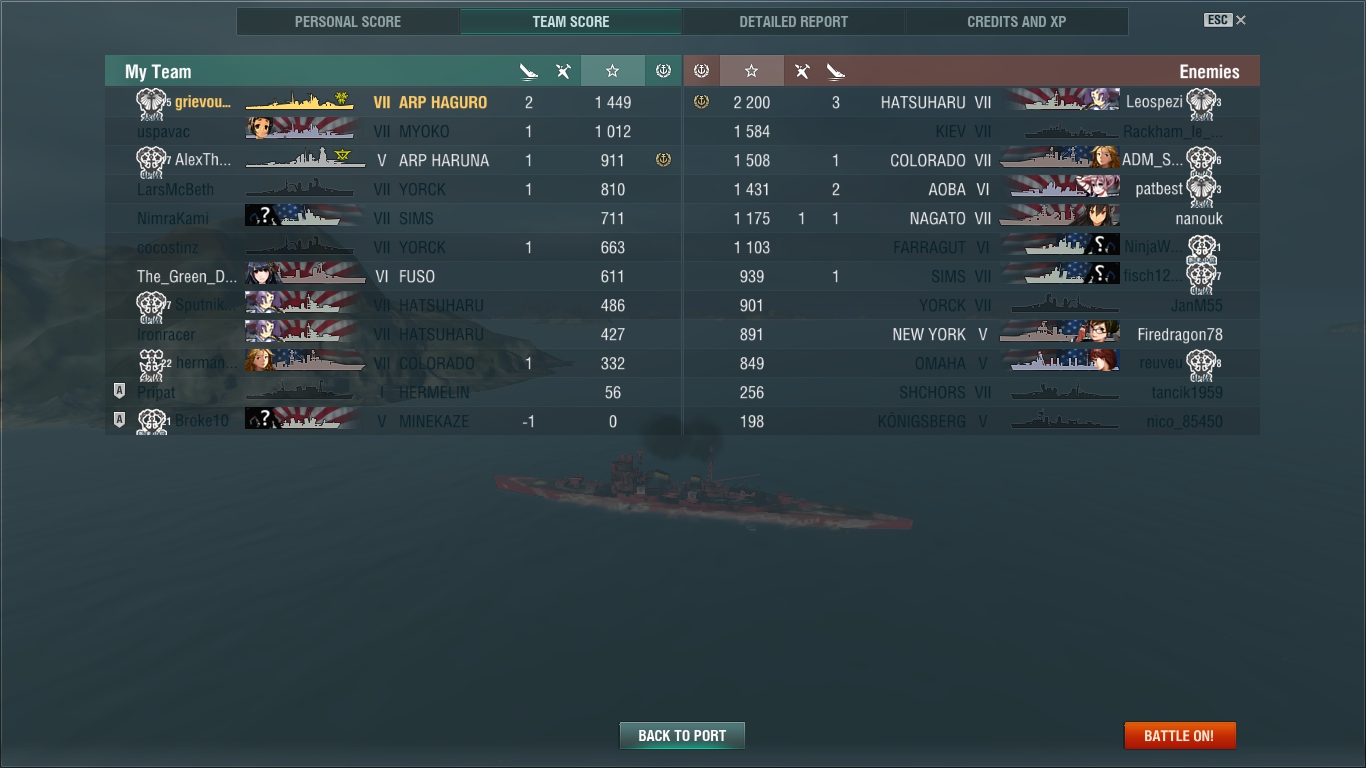The image size is (1366, 768).
Task: Click the Back to Port button
Action: tap(682, 735)
